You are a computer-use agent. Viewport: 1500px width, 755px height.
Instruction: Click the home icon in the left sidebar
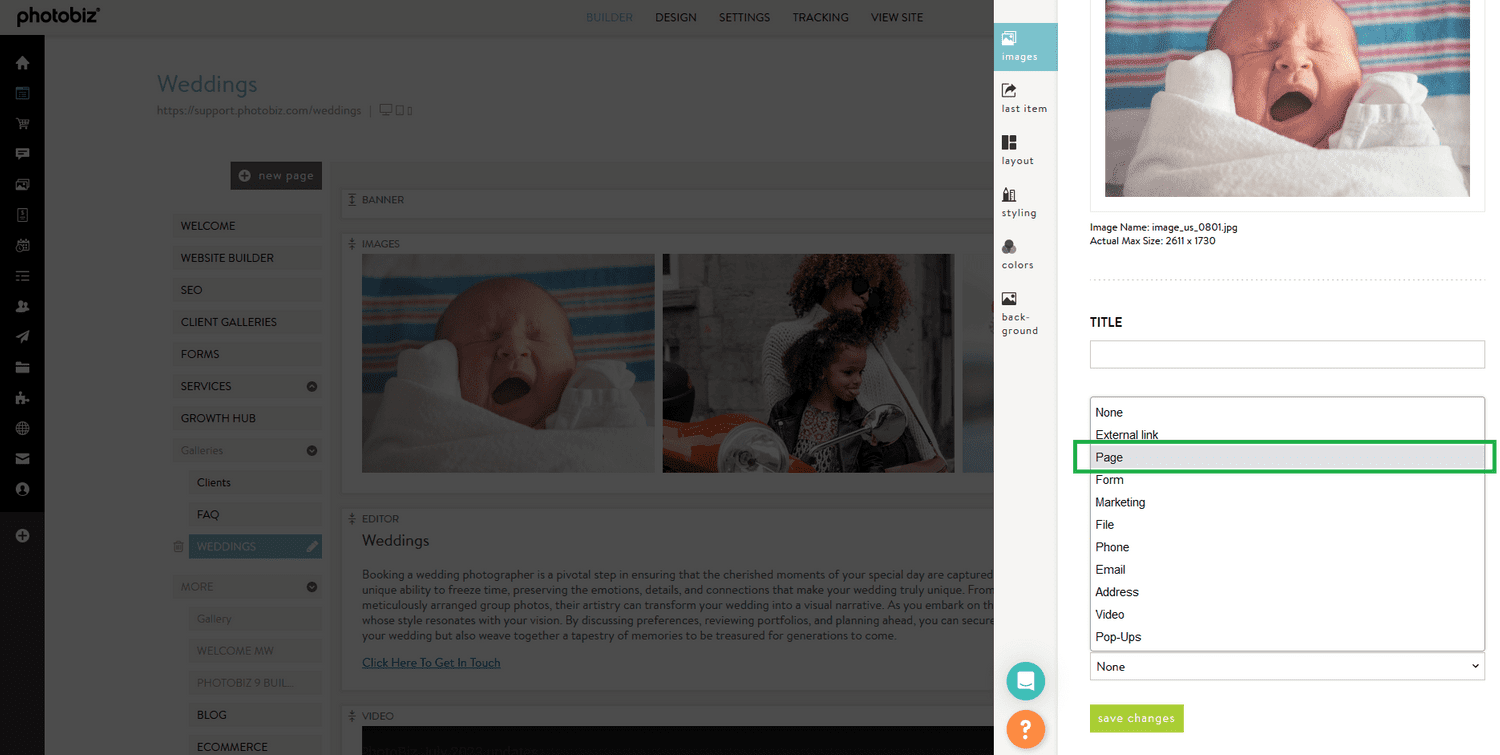coord(22,62)
